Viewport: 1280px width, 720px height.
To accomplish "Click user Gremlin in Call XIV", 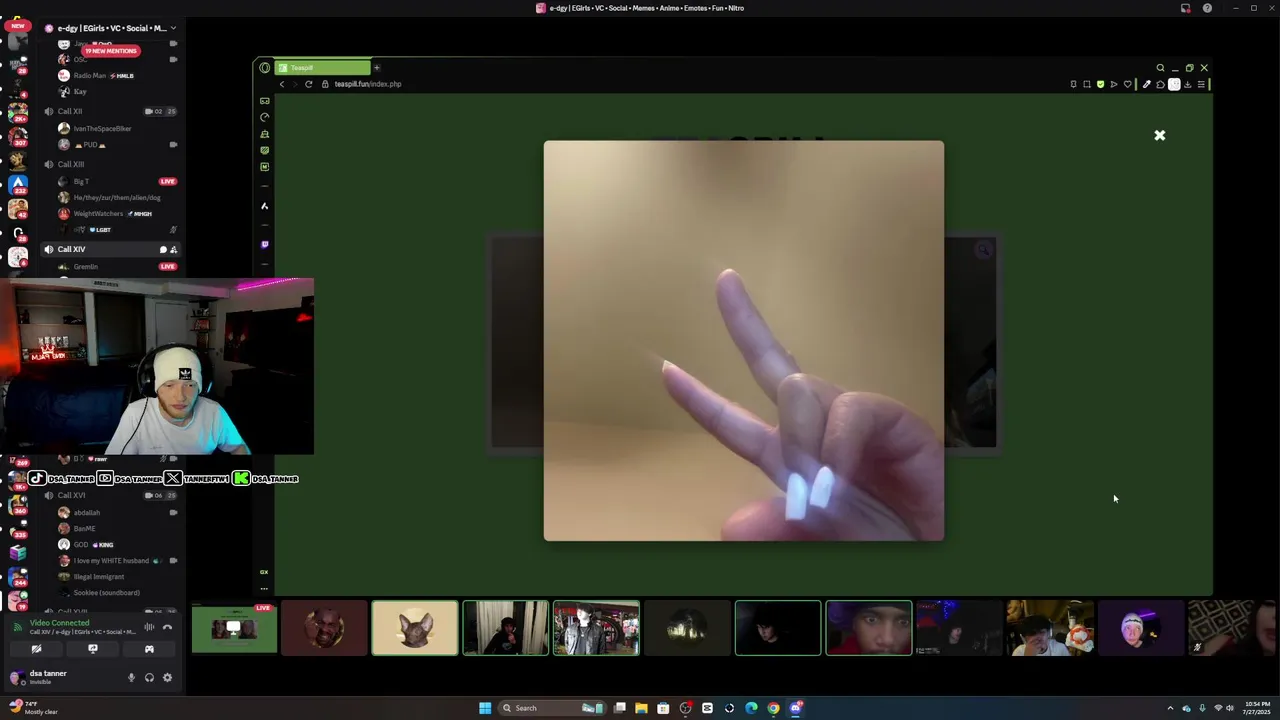I will pos(85,266).
